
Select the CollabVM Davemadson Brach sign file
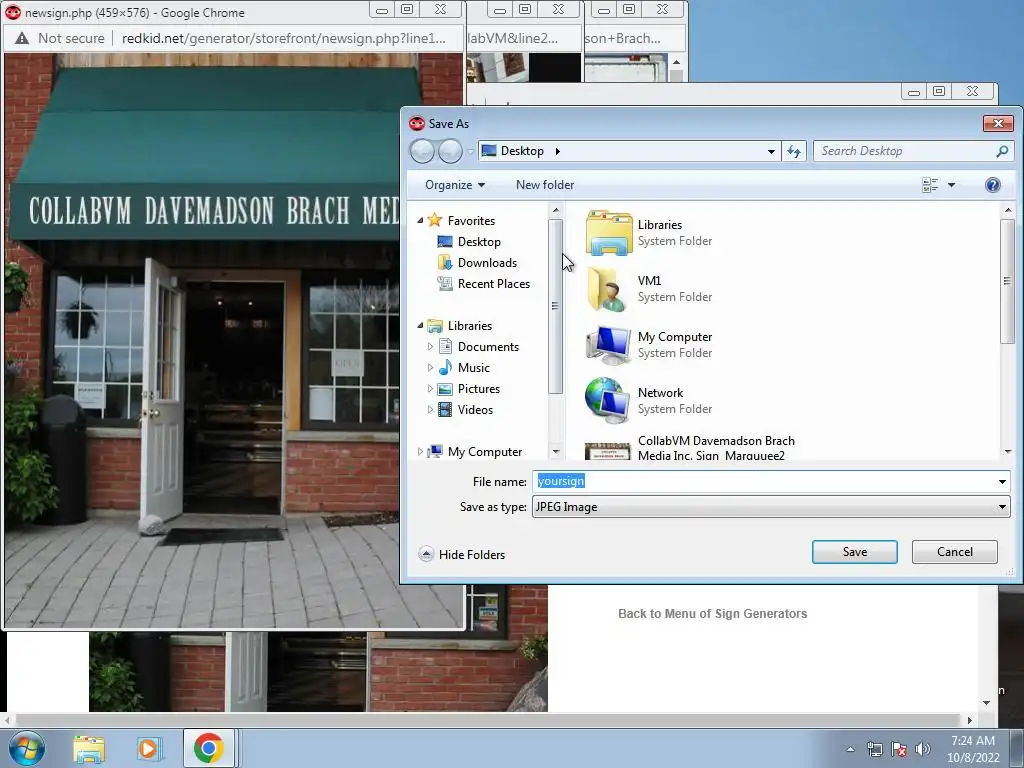coord(716,448)
